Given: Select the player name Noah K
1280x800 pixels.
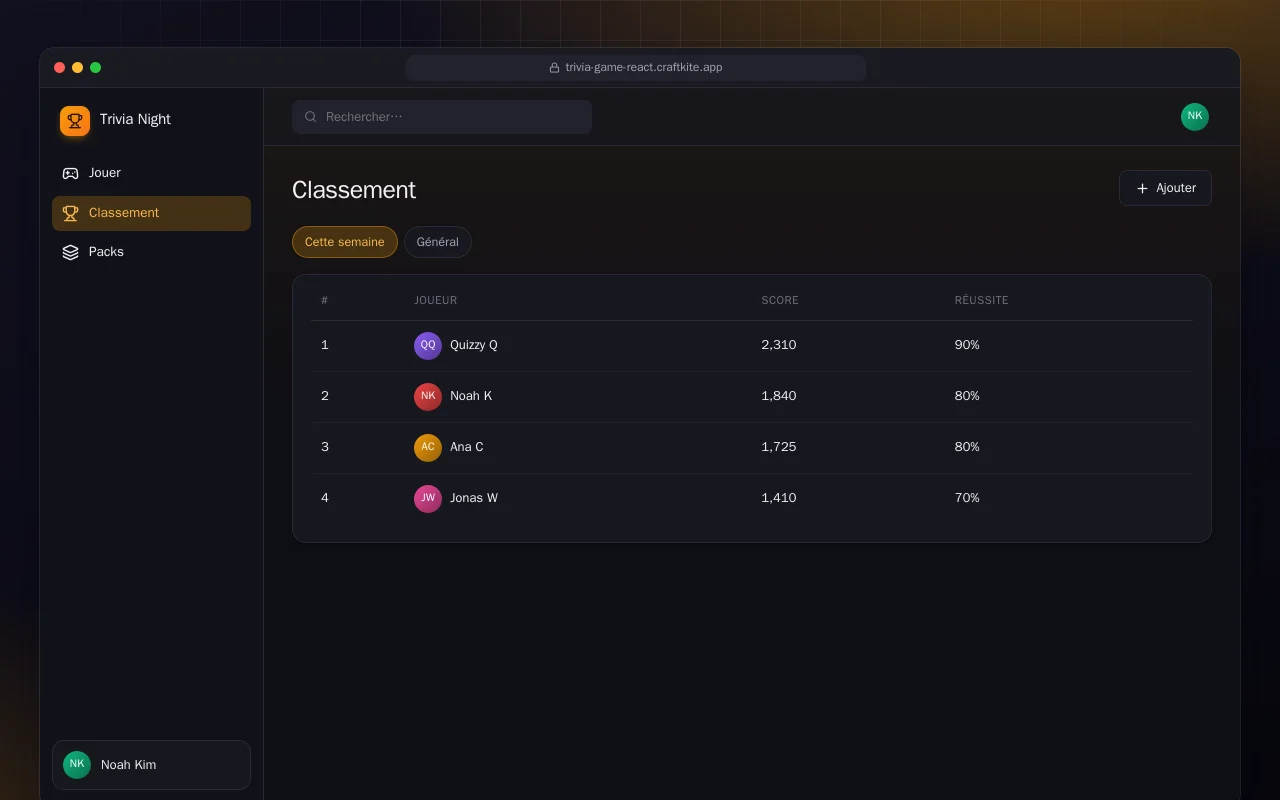Looking at the screenshot, I should tap(471, 396).
